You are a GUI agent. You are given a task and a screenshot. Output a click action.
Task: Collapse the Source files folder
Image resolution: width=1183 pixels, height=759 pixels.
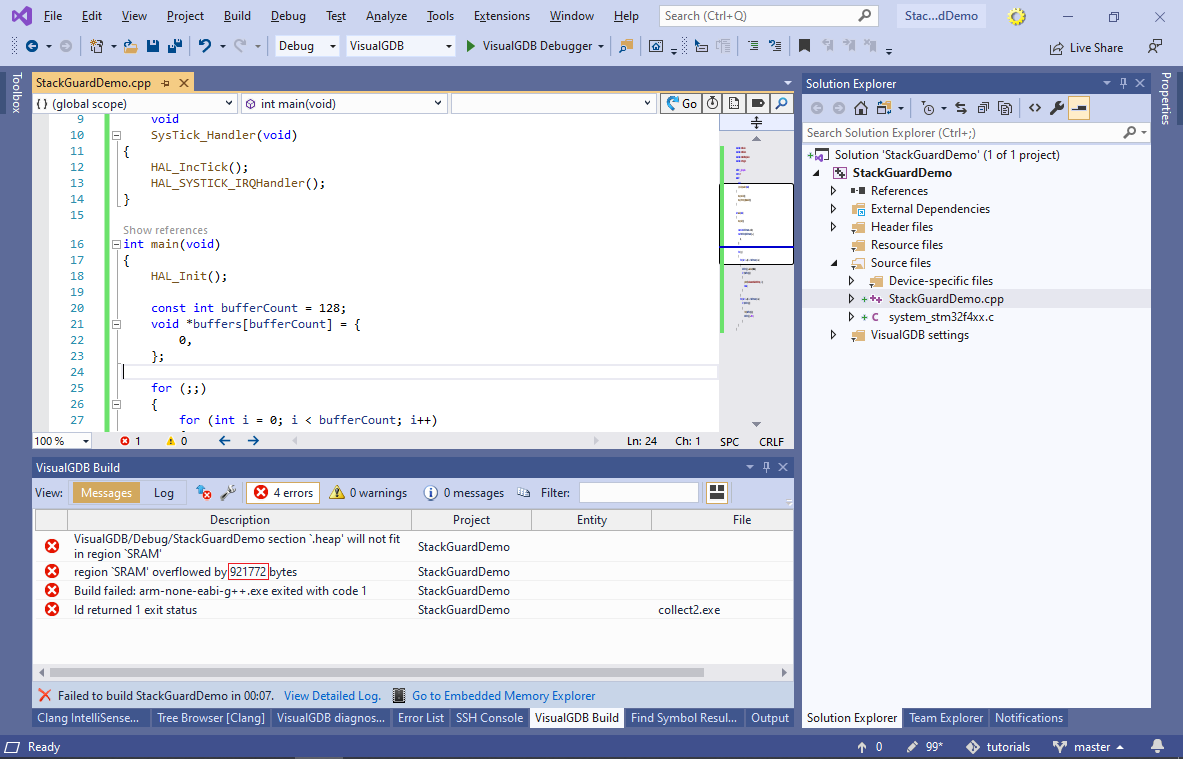pyautogui.click(x=834, y=263)
